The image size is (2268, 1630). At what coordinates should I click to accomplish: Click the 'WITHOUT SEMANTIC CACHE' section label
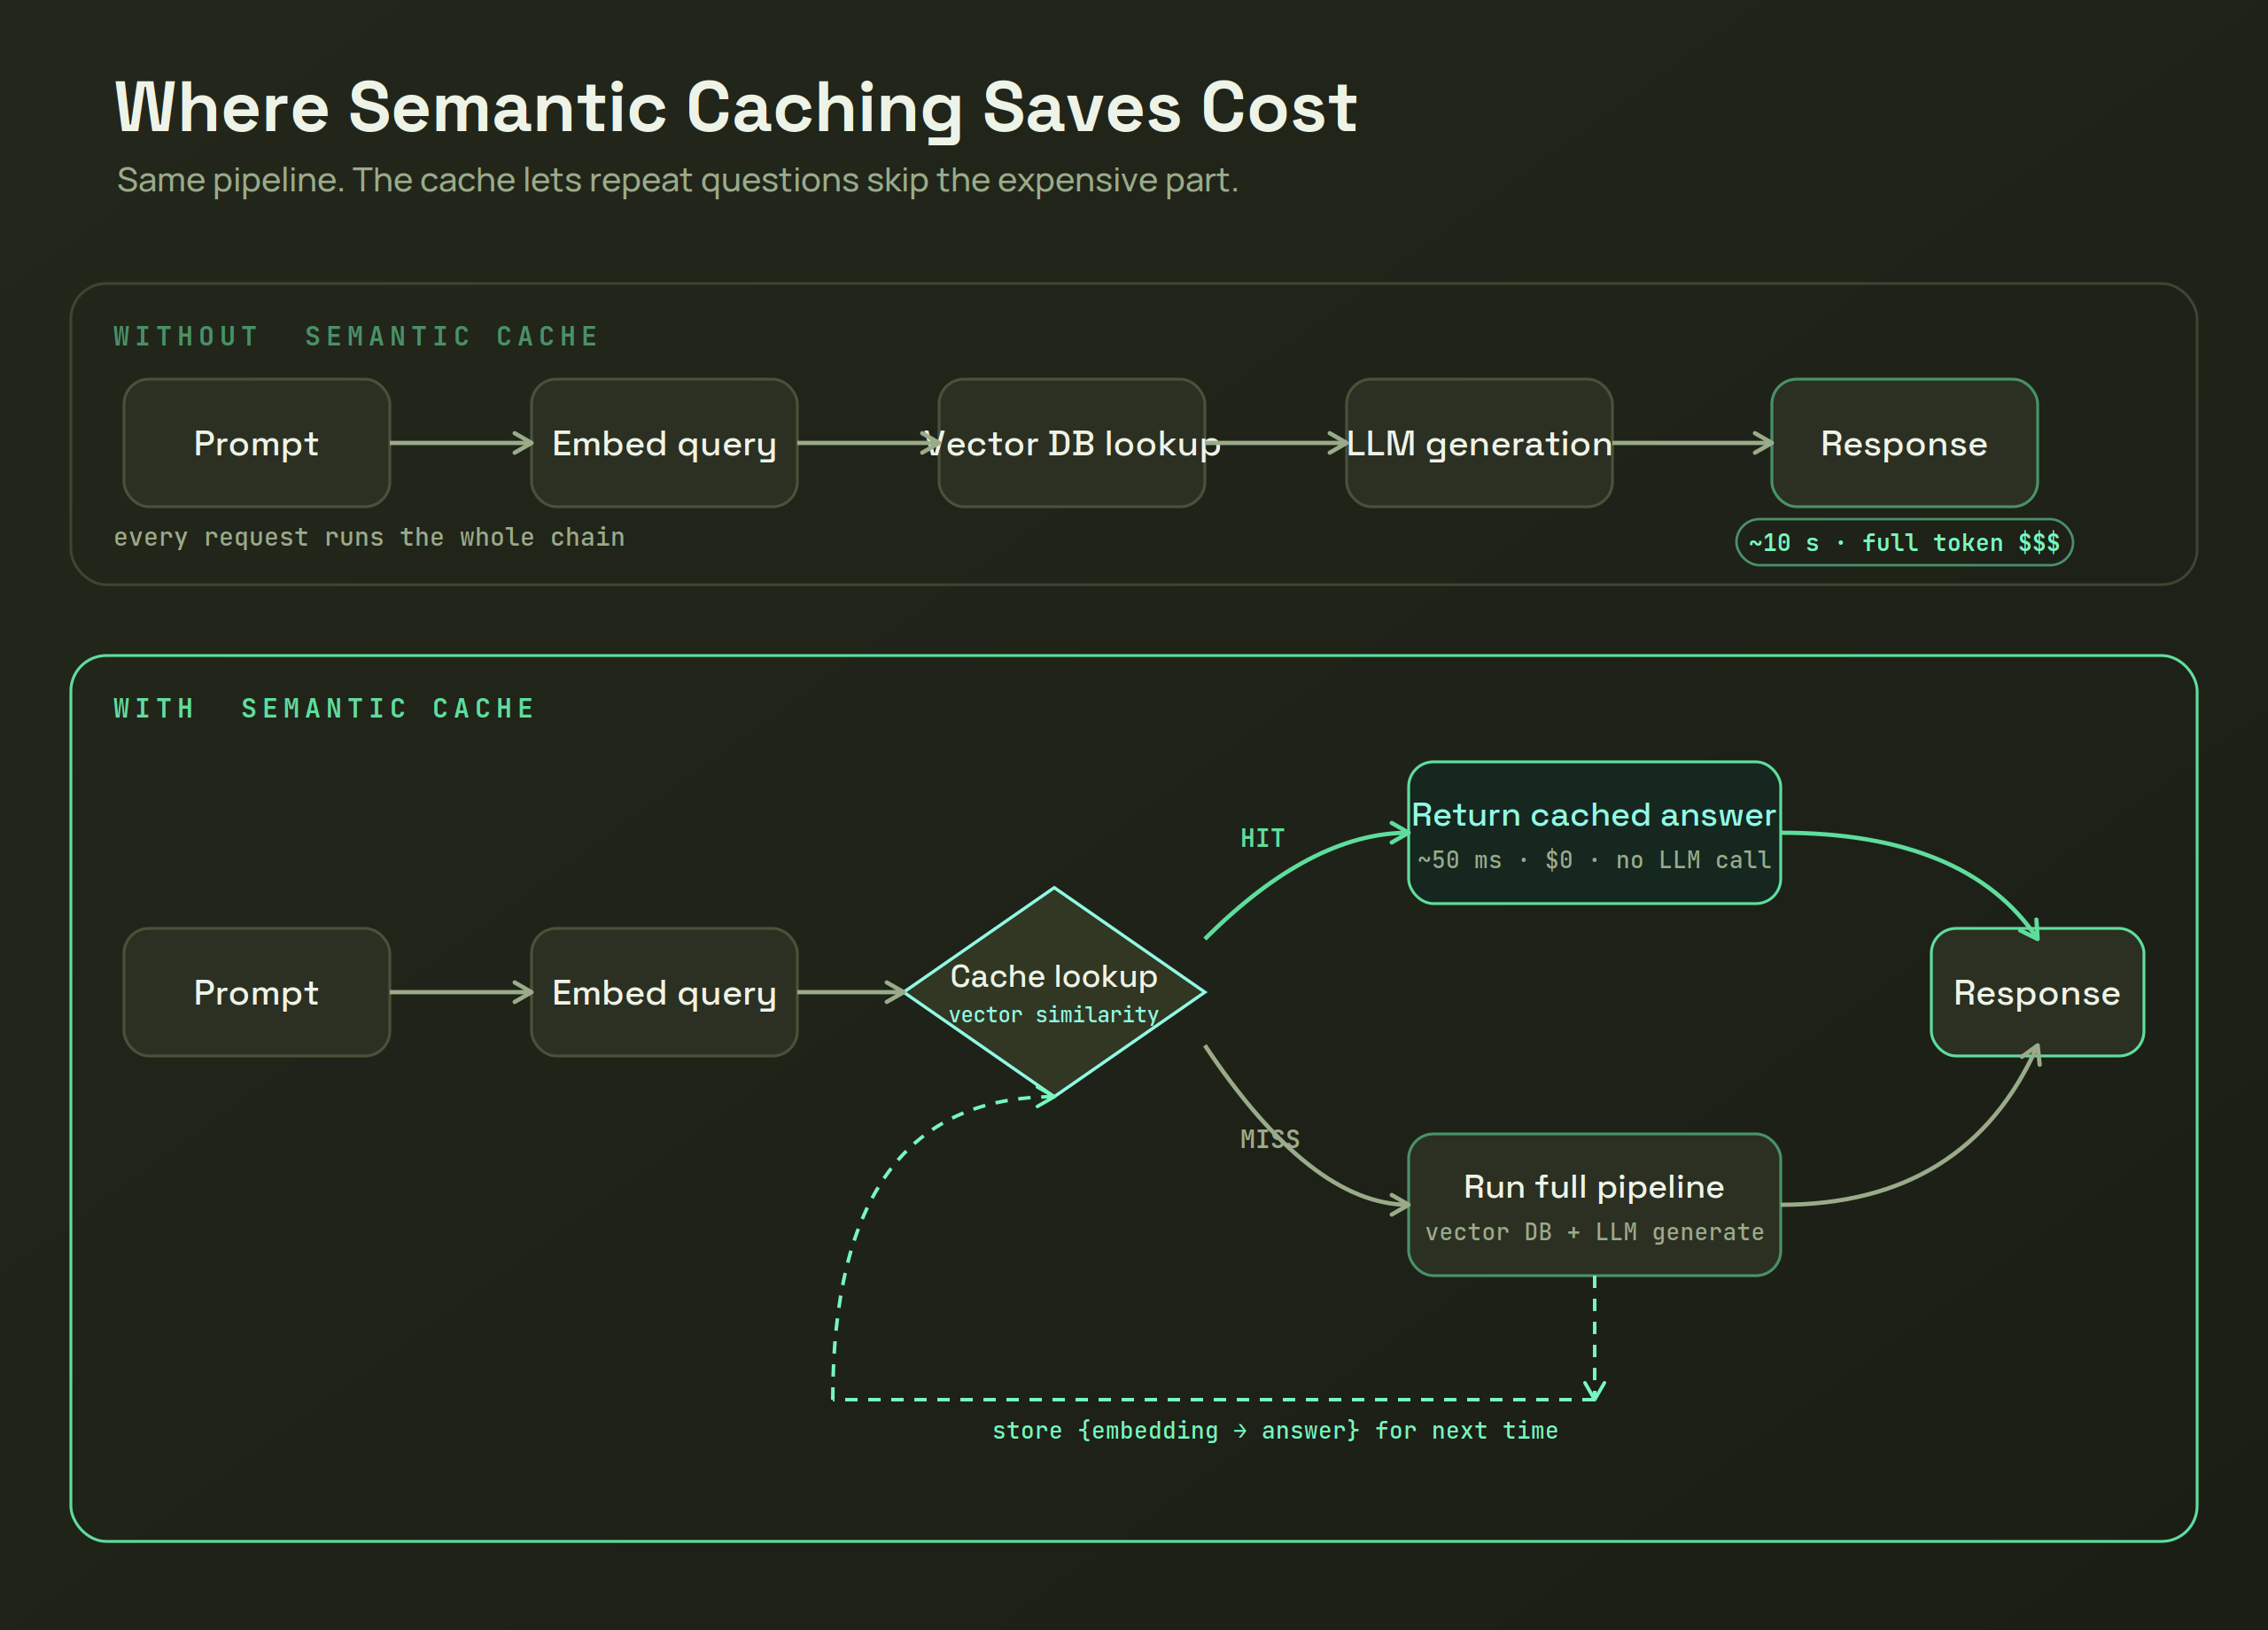(x=356, y=337)
